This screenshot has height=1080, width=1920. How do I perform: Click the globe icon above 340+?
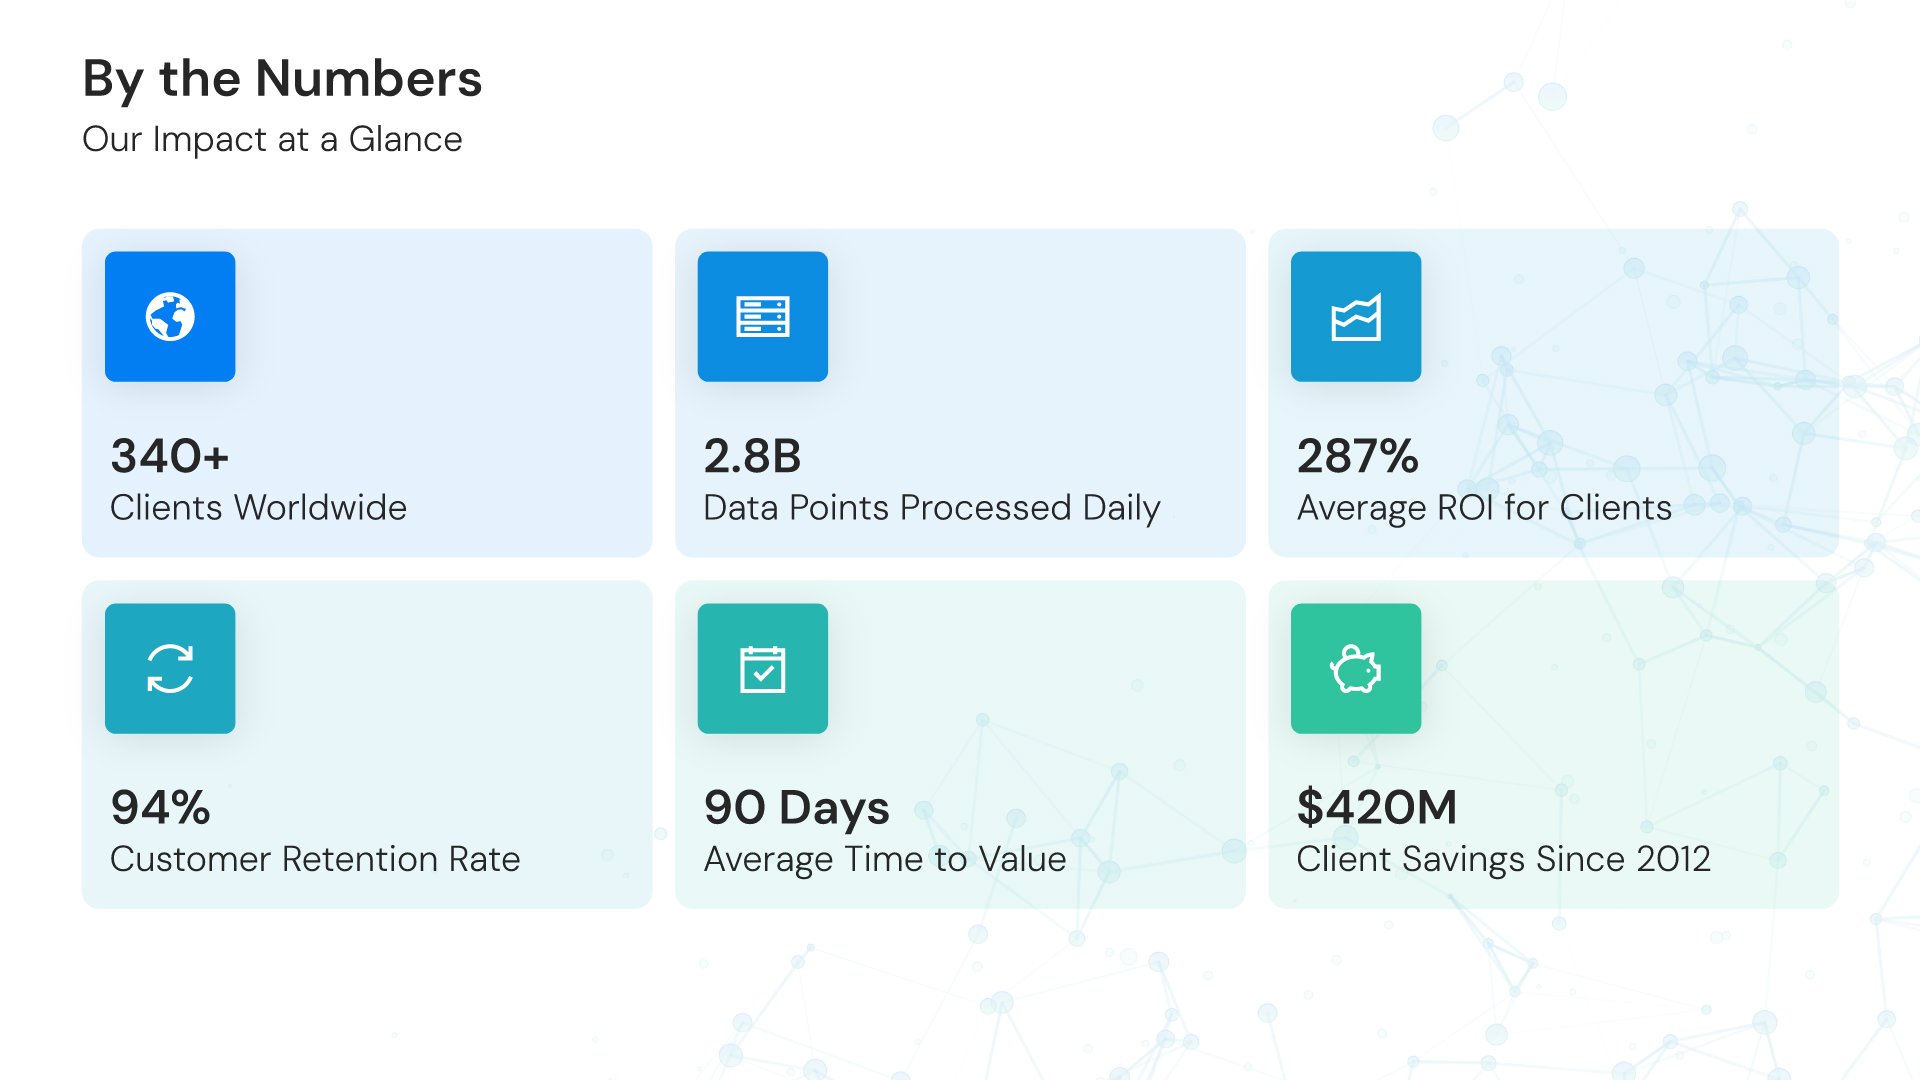pyautogui.click(x=170, y=317)
